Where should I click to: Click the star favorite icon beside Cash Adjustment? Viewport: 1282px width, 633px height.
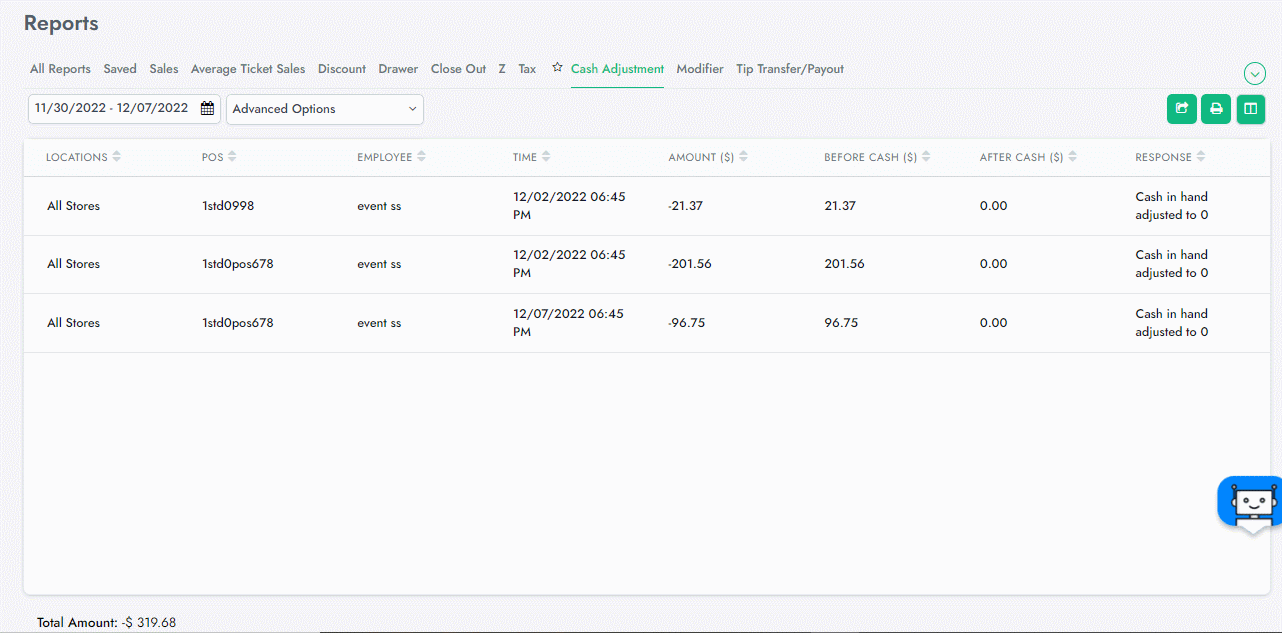(557, 68)
